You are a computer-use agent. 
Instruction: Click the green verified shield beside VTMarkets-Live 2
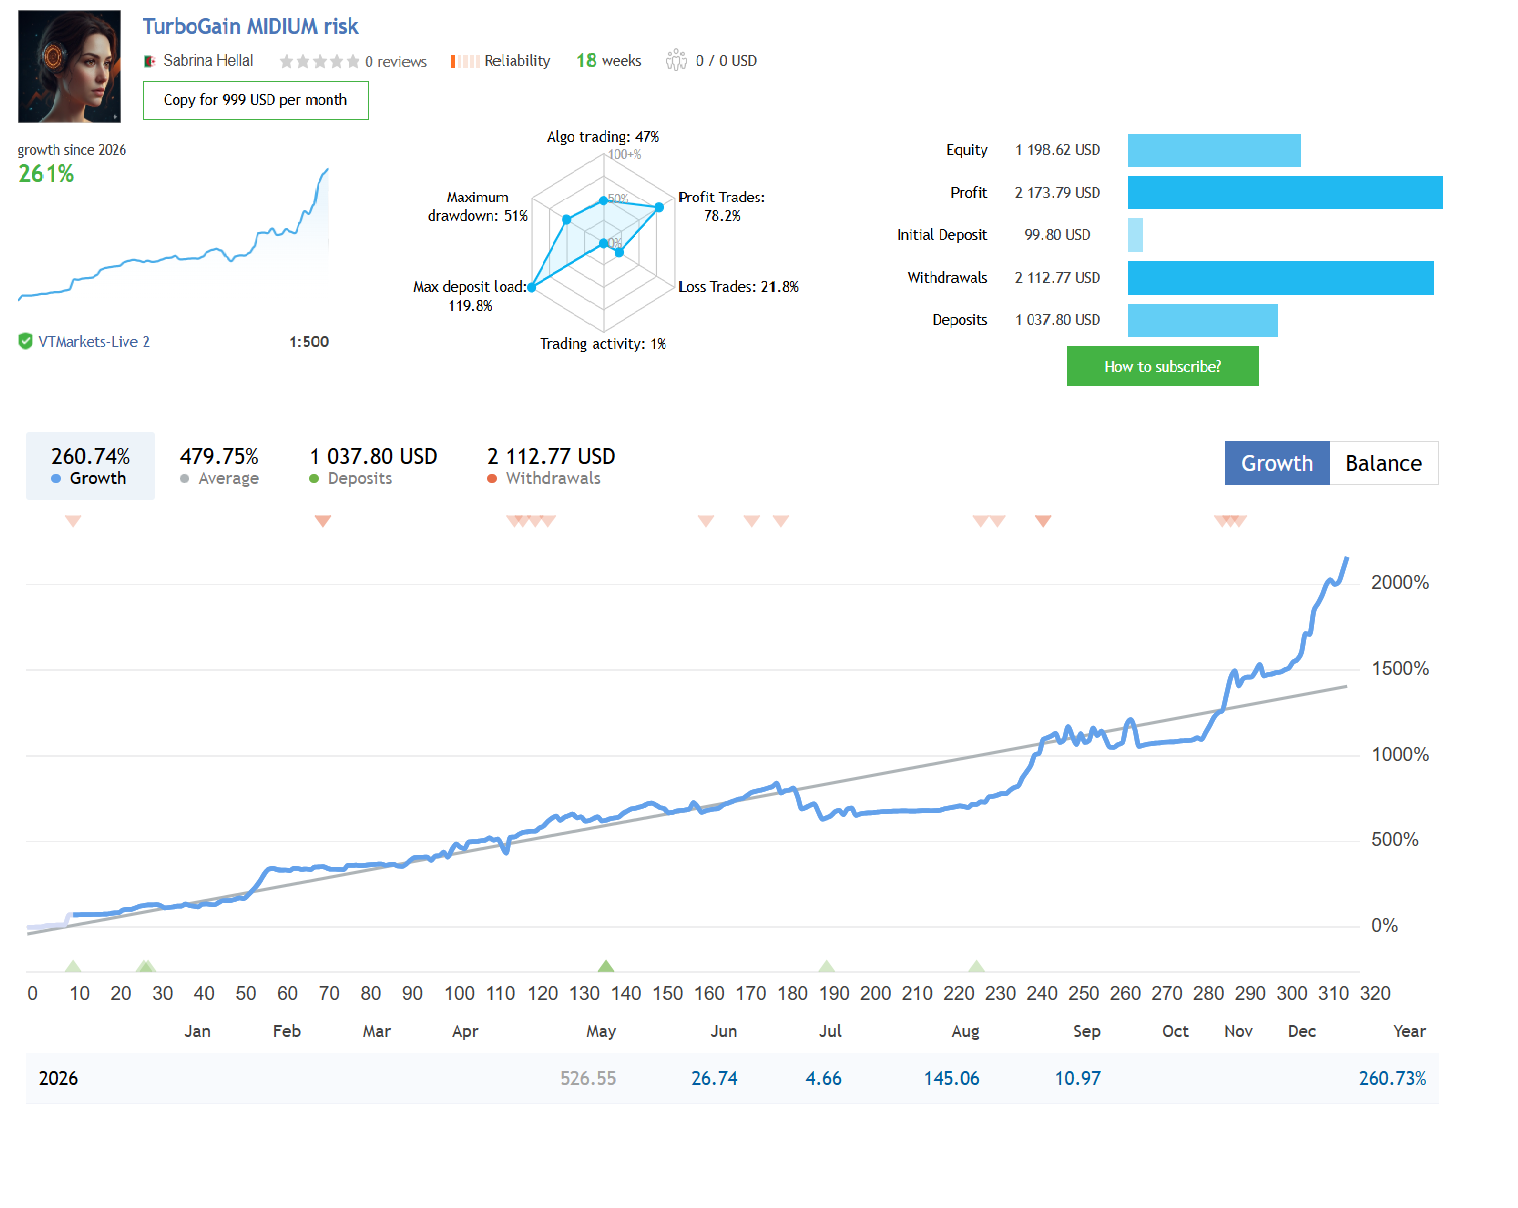pos(25,341)
